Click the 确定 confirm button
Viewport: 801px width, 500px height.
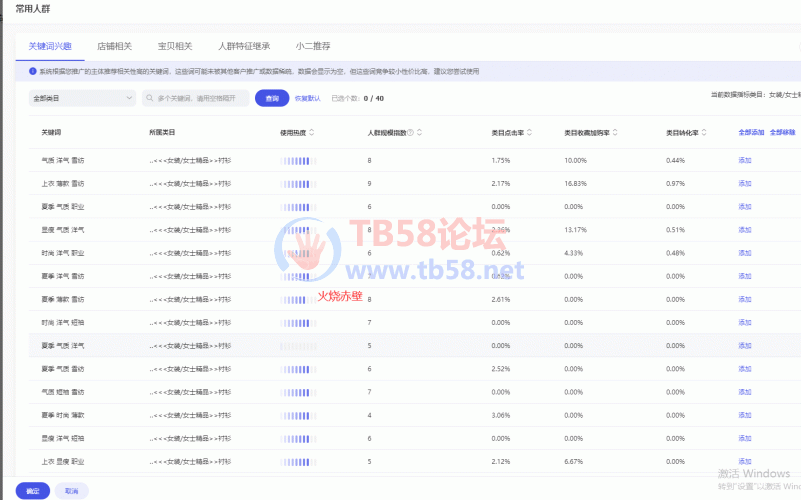[x=33, y=491]
